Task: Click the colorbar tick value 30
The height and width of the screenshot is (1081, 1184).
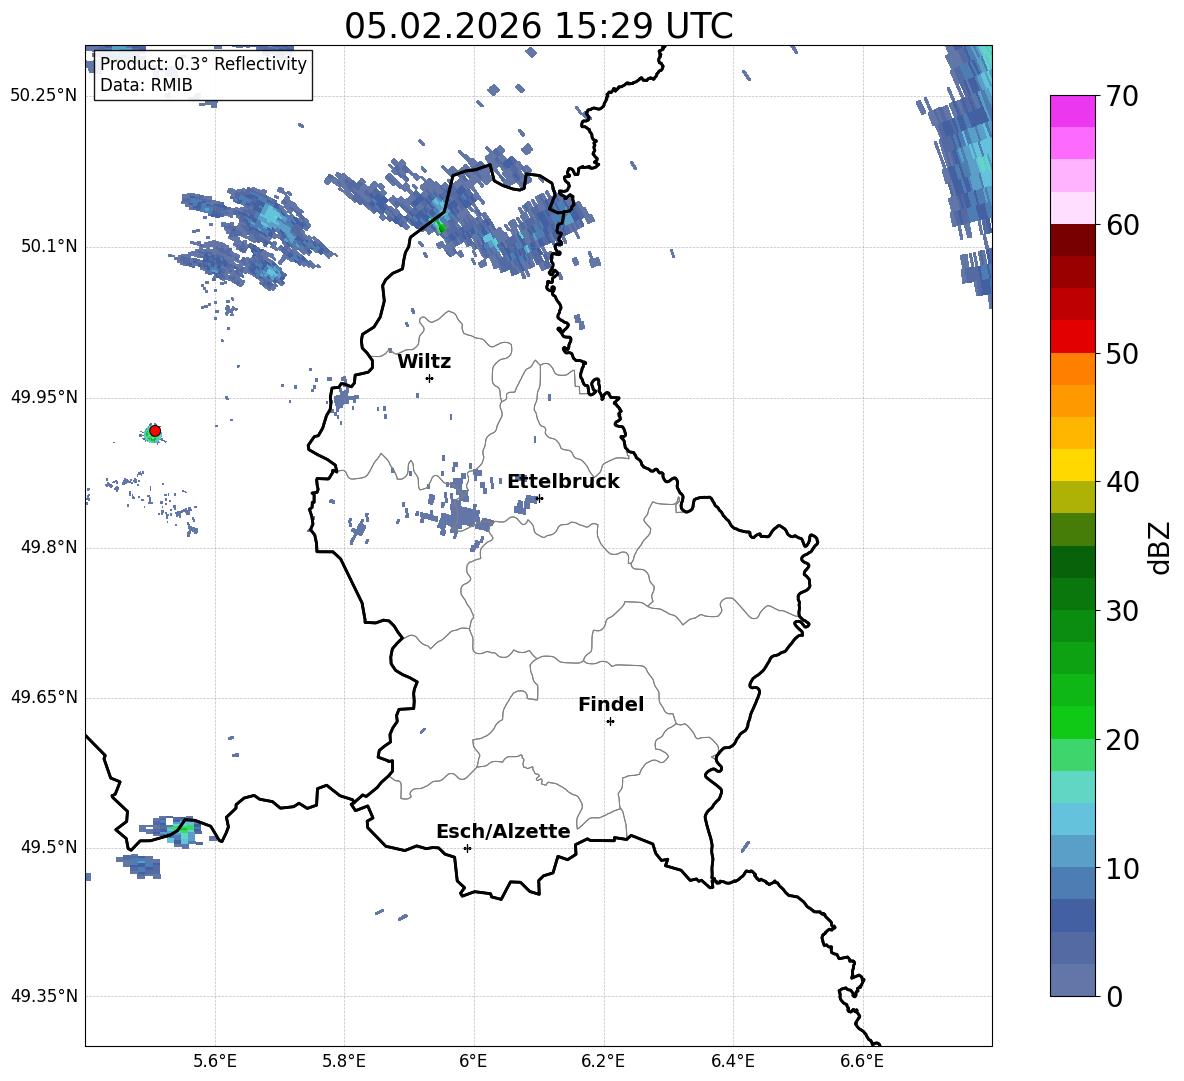Action: 1122,611
